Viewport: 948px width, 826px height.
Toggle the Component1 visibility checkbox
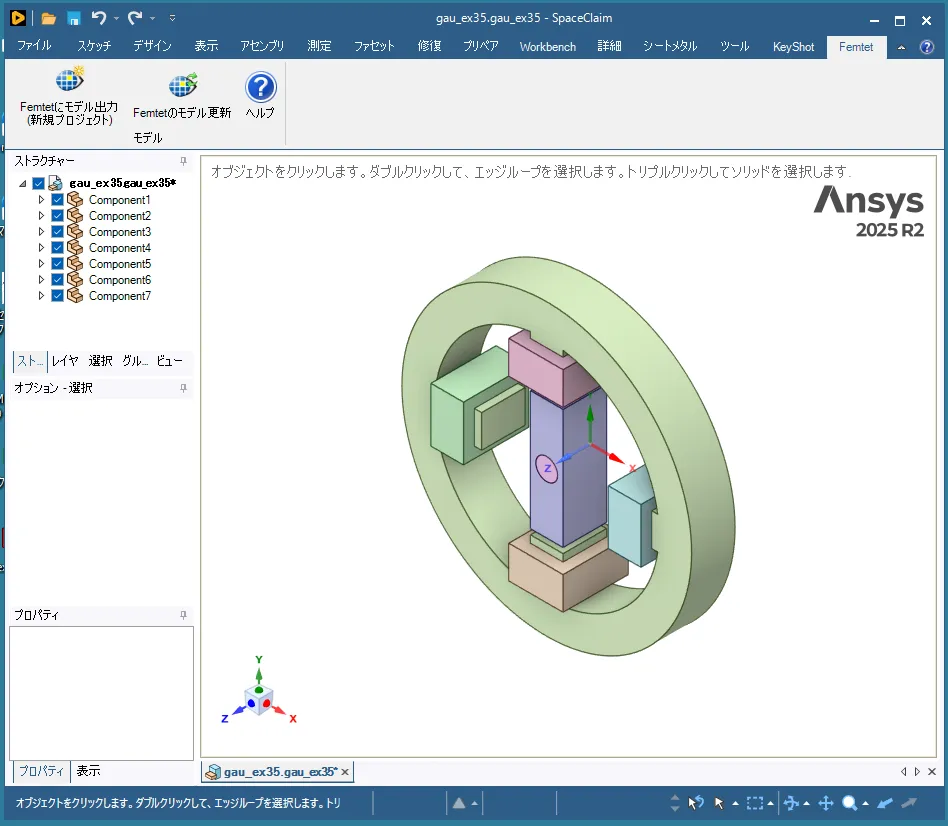pyautogui.click(x=57, y=200)
